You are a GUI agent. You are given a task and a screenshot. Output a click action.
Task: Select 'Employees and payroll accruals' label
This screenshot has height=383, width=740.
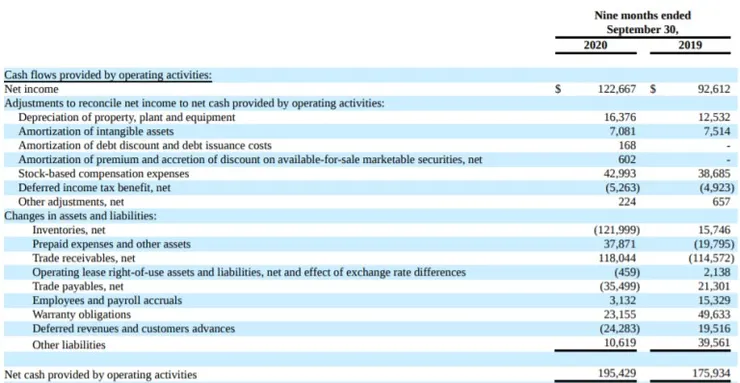(x=107, y=300)
